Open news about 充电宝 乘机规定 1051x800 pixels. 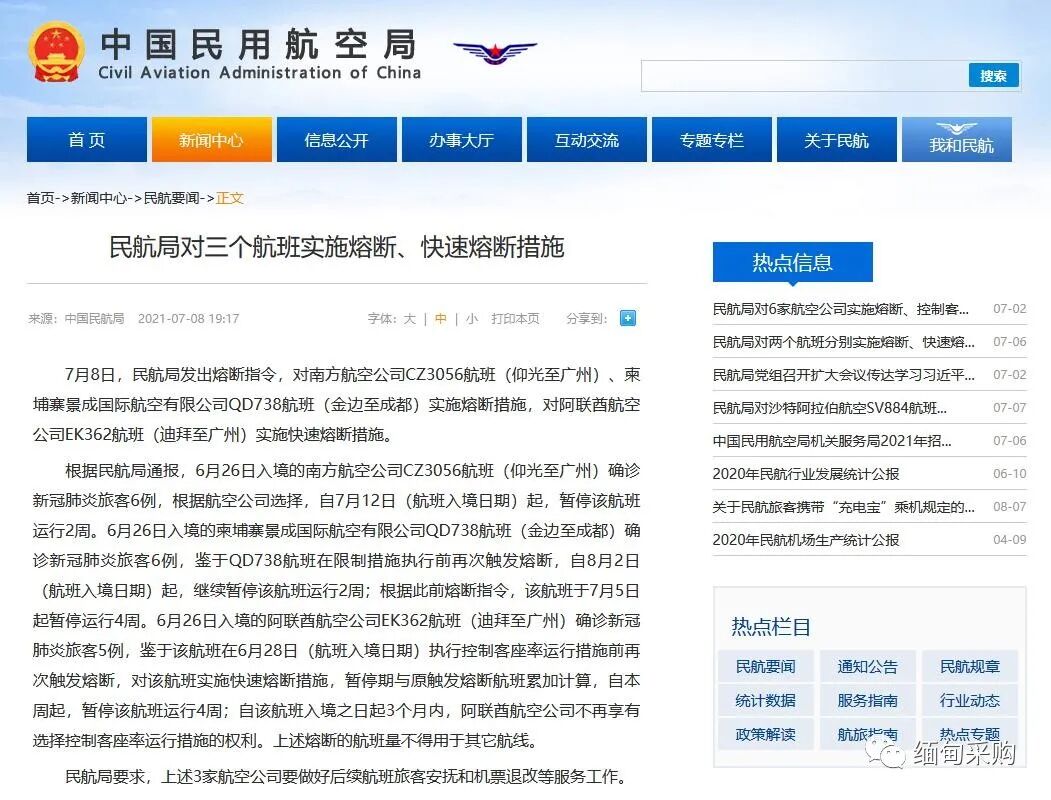pyautogui.click(x=843, y=507)
